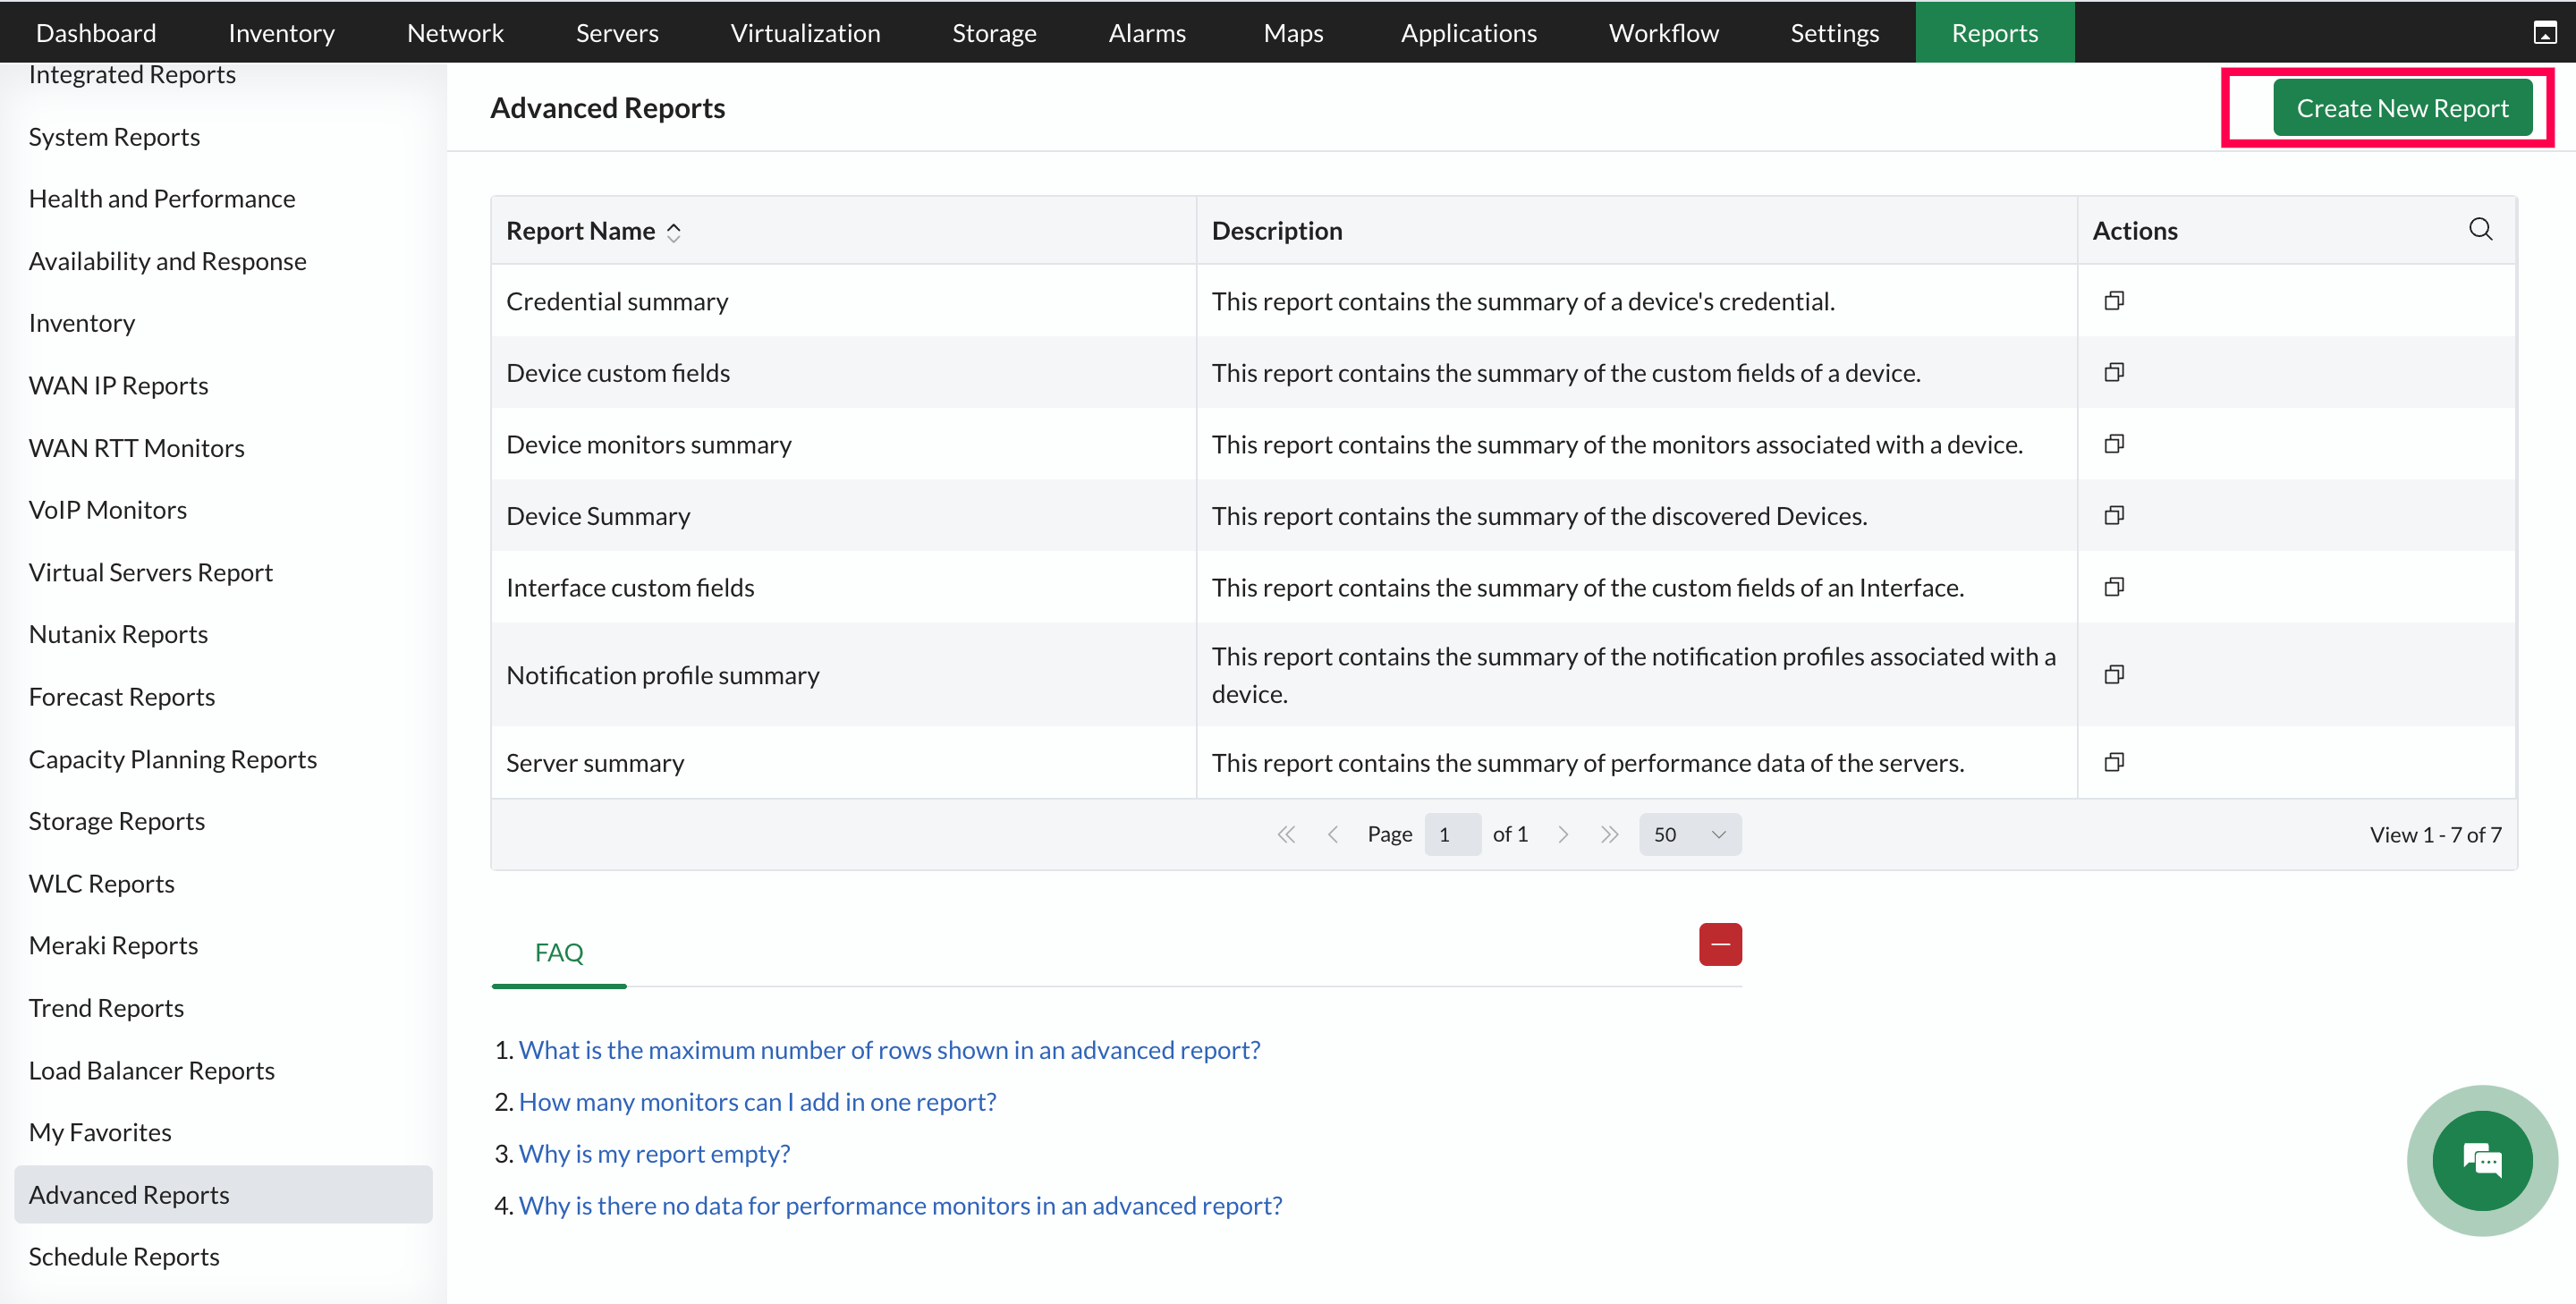Screen dimensions: 2576x1304
Task: Open the Dashboard tab
Action: [96, 33]
